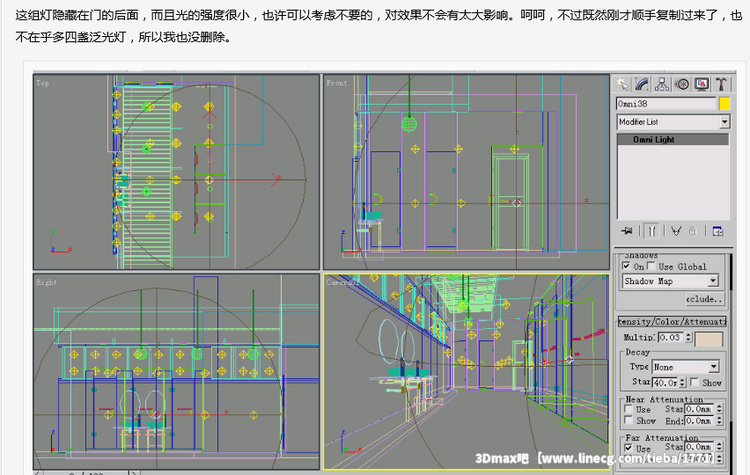The width and height of the screenshot is (750, 475).
Task: Click the Pin Stack icon
Action: pos(627,231)
